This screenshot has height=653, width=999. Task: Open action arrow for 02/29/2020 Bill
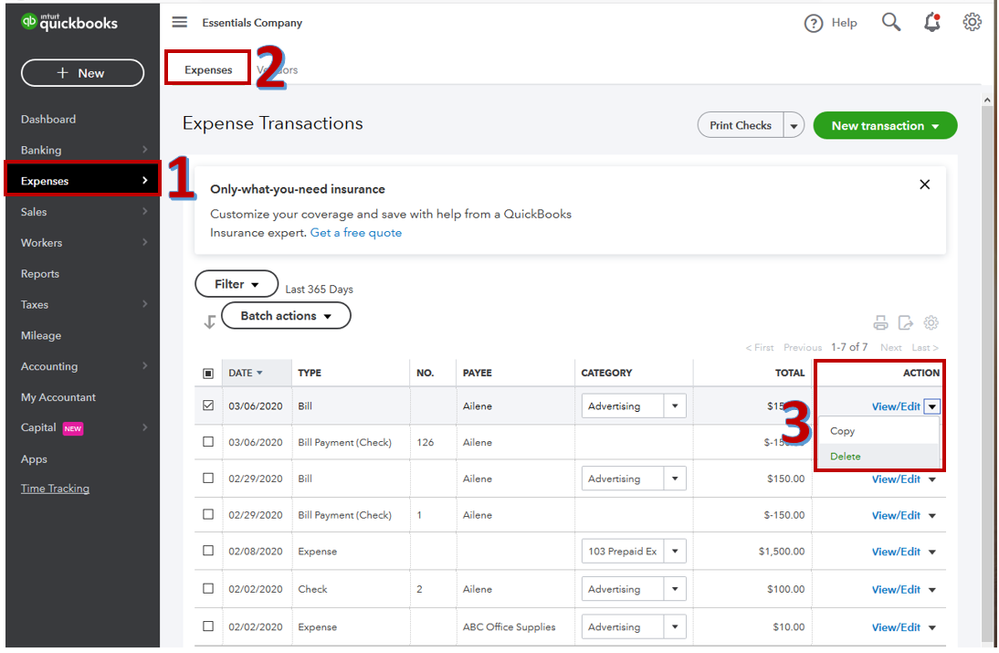coord(932,480)
